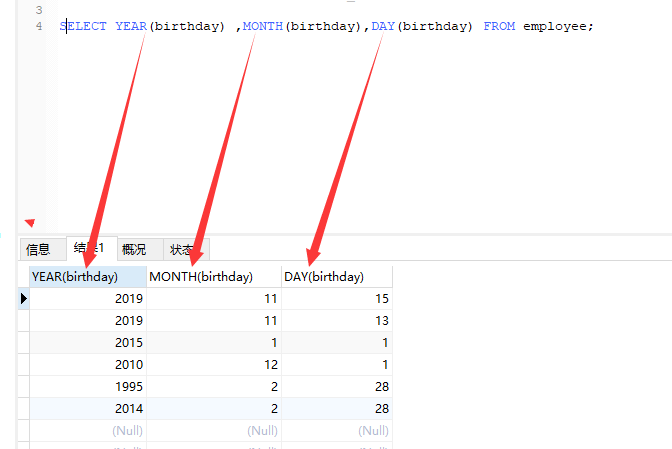The image size is (672, 449).
Task: Select year cell 2010
Action: point(88,365)
